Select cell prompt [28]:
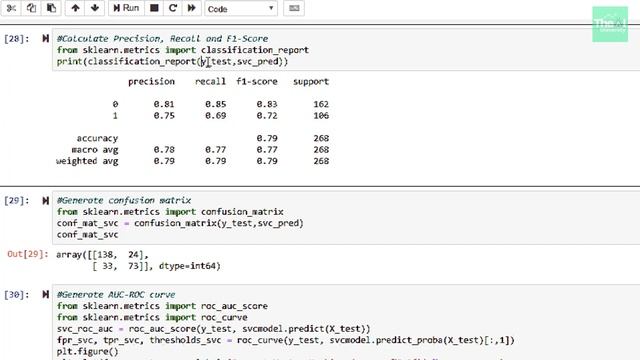 click(17, 39)
